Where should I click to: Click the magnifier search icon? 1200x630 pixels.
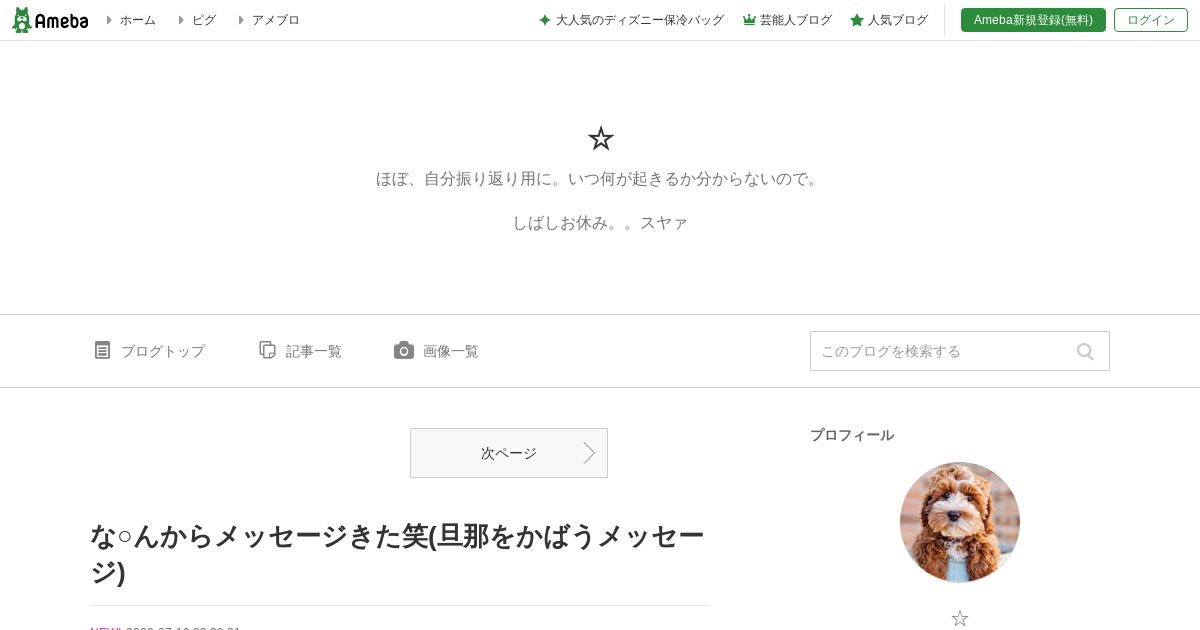pos(1085,351)
